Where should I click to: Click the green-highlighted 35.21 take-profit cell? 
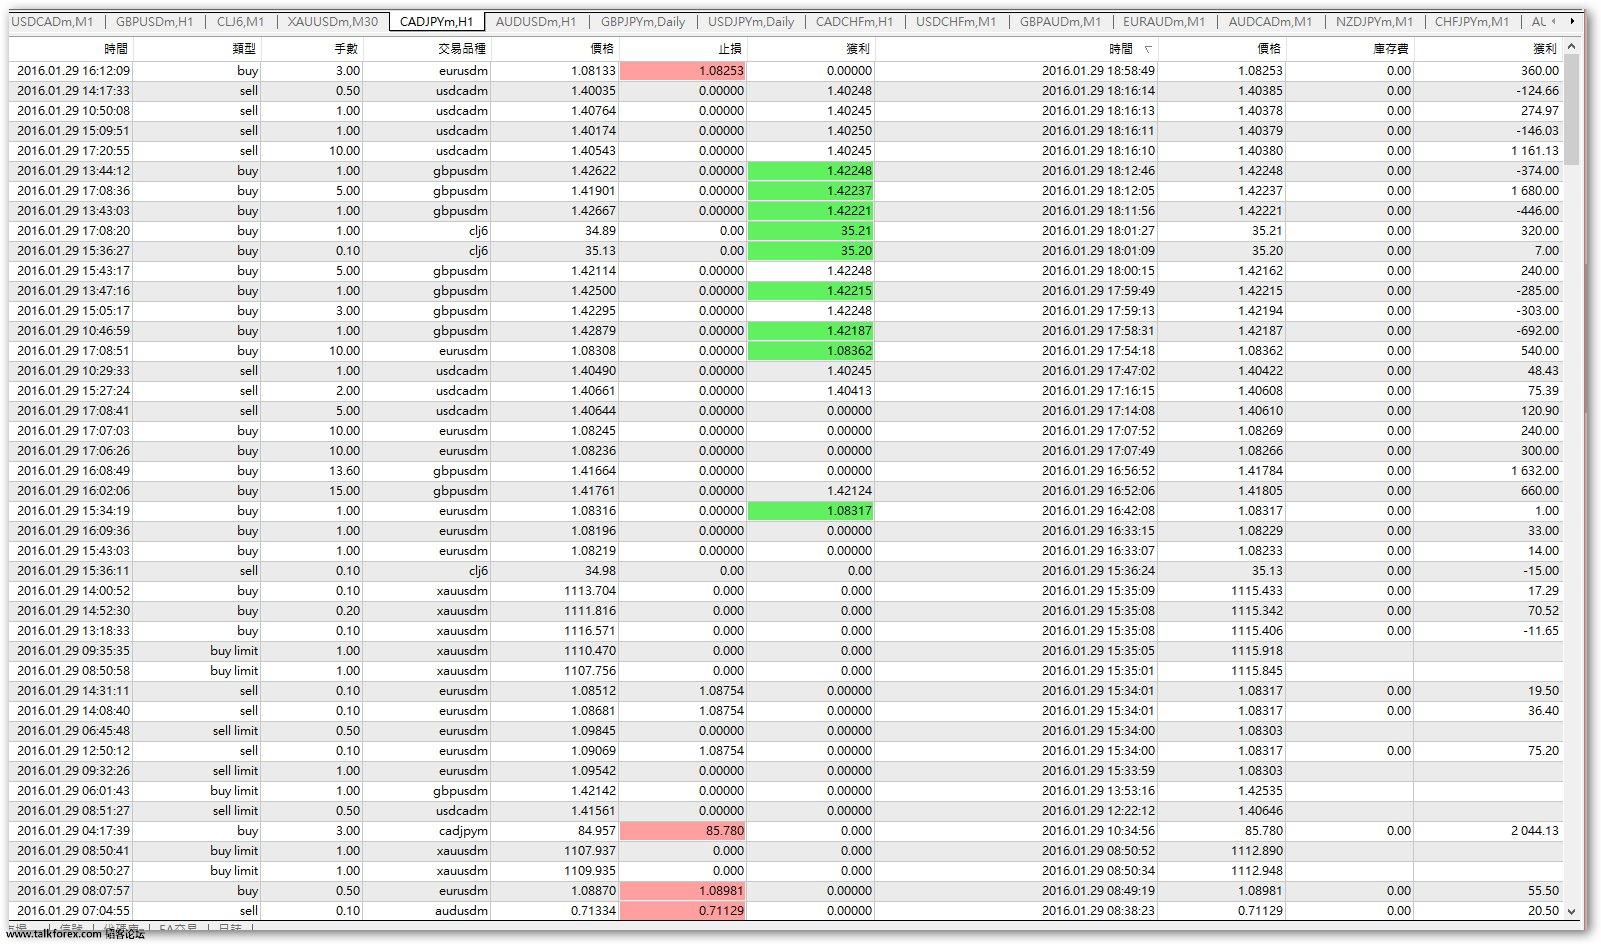pyautogui.click(x=810, y=231)
